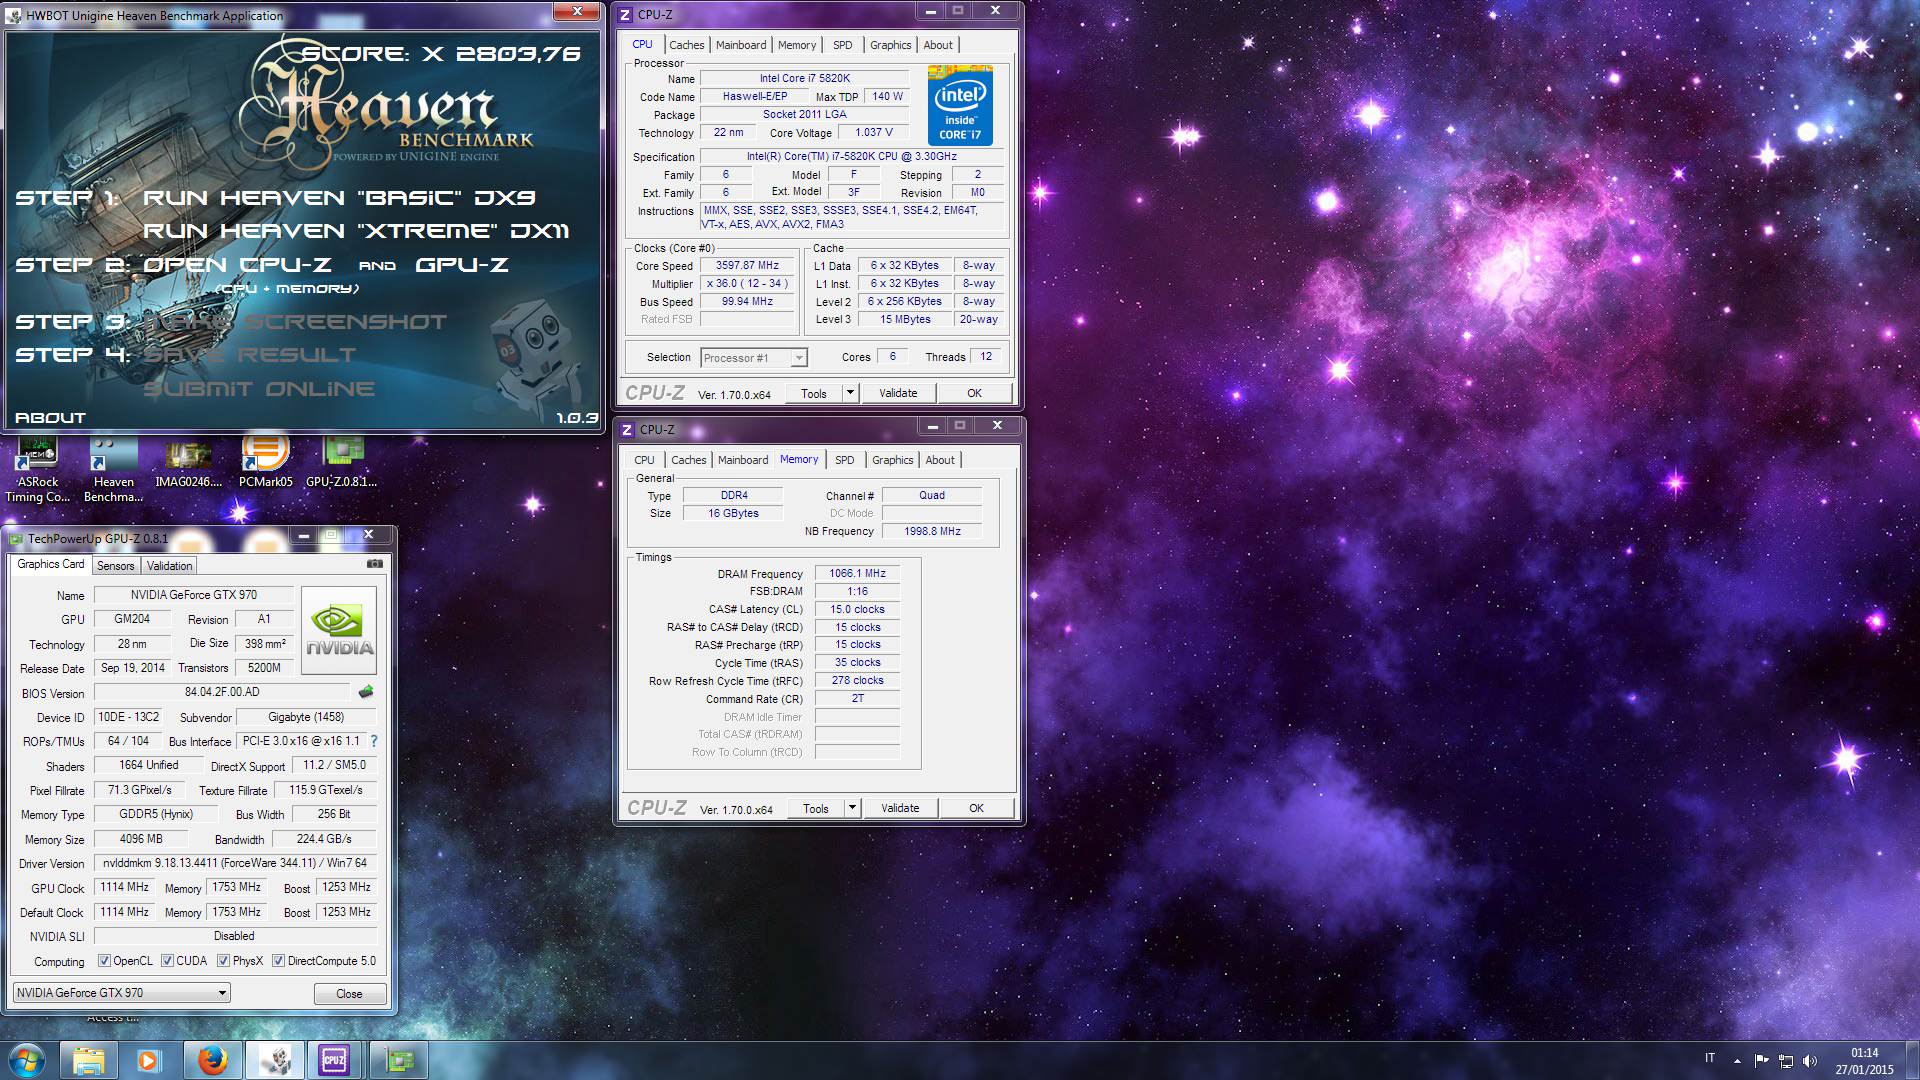Open Graphics tab in lower CPU-Z window
This screenshot has height=1080, width=1920.
tap(893, 460)
